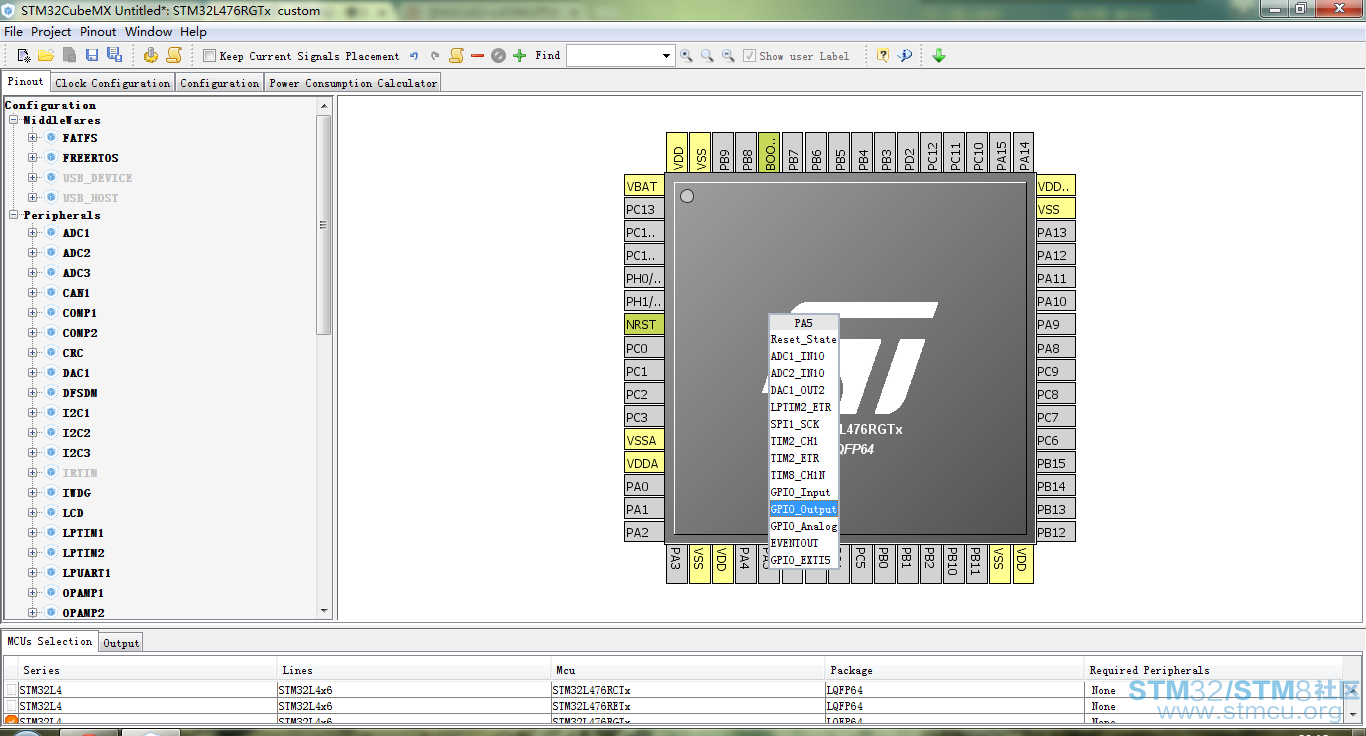This screenshot has height=736, width=1366.
Task: Expand the COMP1 peripheral node
Action: pos(33,313)
